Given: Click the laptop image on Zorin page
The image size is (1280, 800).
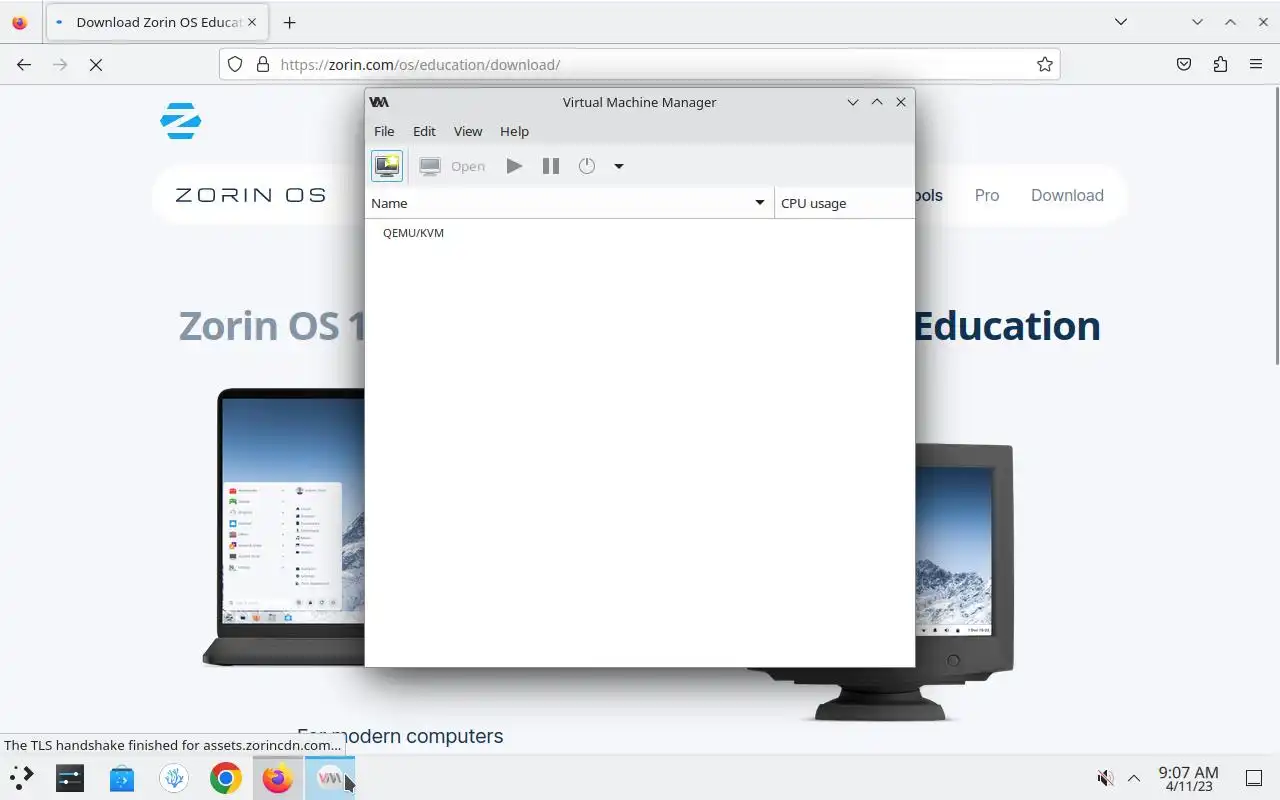Looking at the screenshot, I should [x=284, y=527].
